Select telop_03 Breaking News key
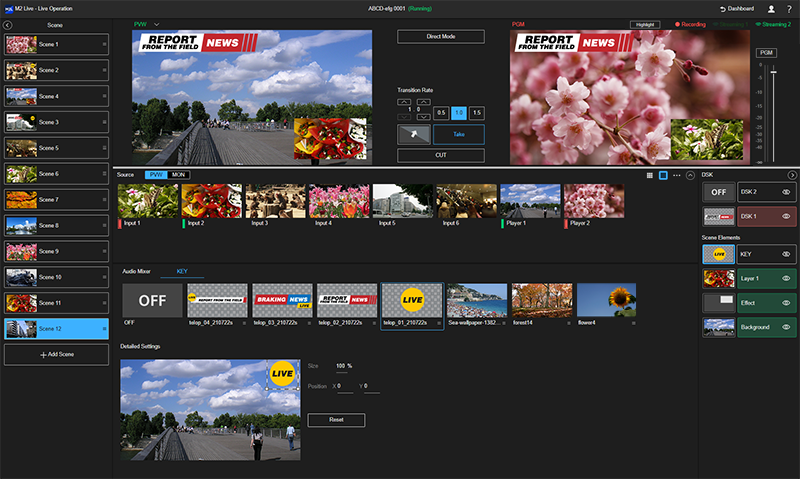800x479 pixels. 282,300
